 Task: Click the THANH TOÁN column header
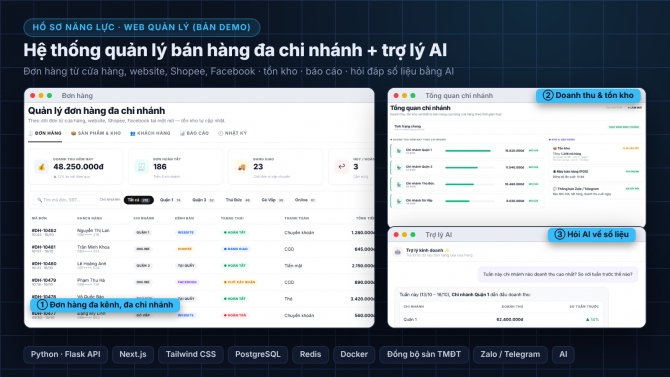tap(297, 218)
